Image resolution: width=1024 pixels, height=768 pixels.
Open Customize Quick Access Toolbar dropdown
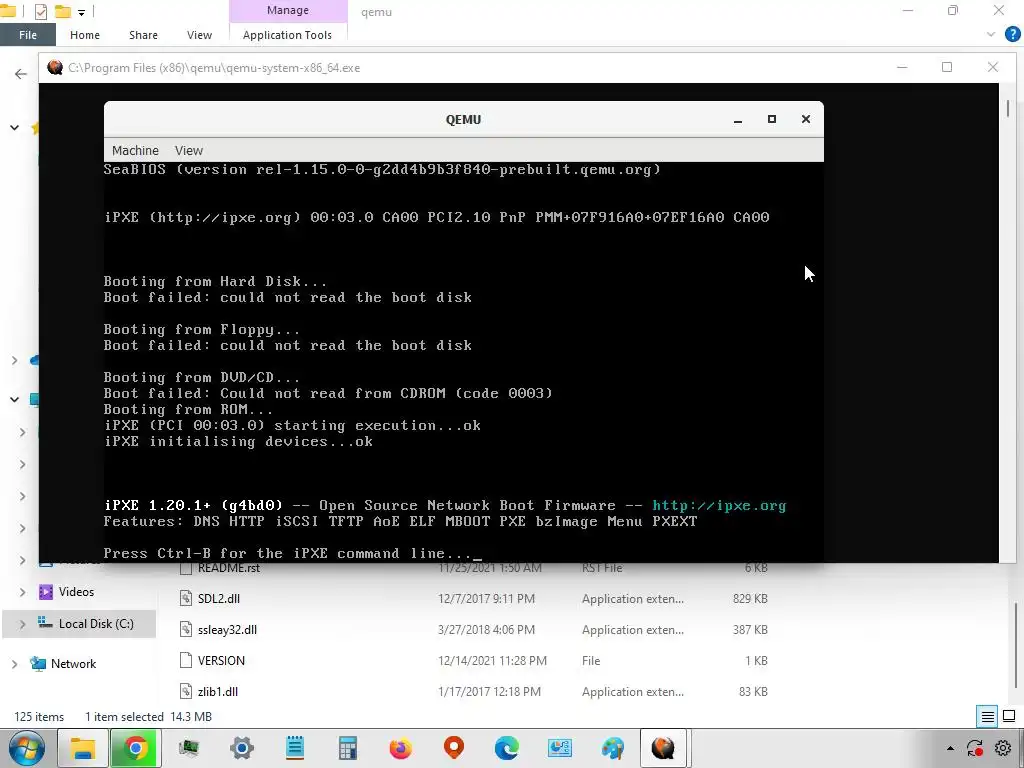[x=81, y=12]
